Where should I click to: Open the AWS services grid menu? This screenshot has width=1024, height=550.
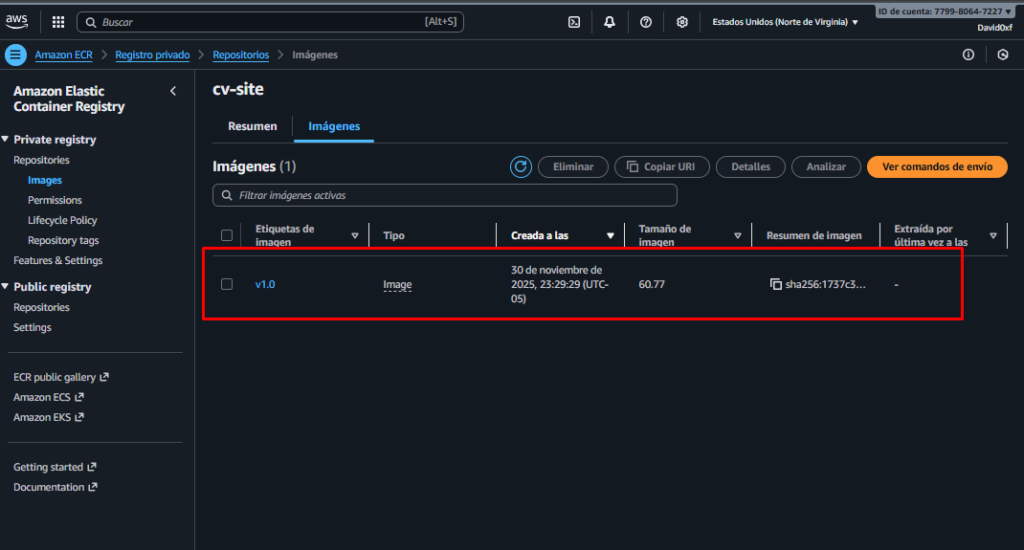click(58, 22)
